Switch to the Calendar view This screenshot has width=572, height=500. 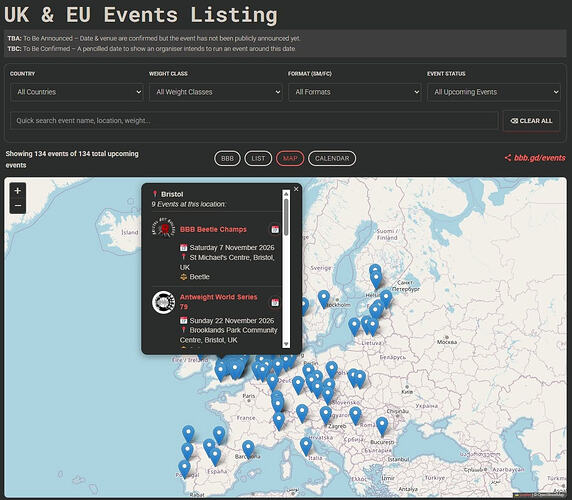pyautogui.click(x=332, y=158)
